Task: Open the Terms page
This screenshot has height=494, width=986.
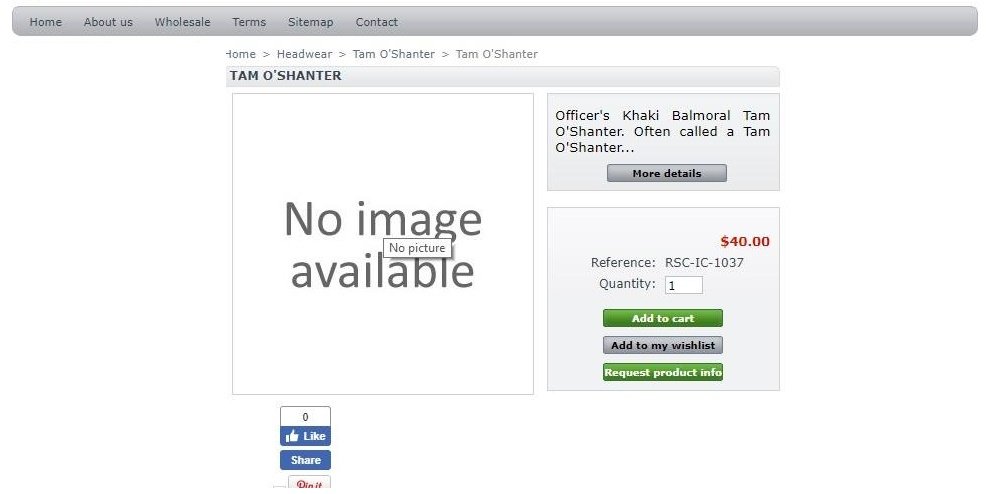Action: click(249, 22)
